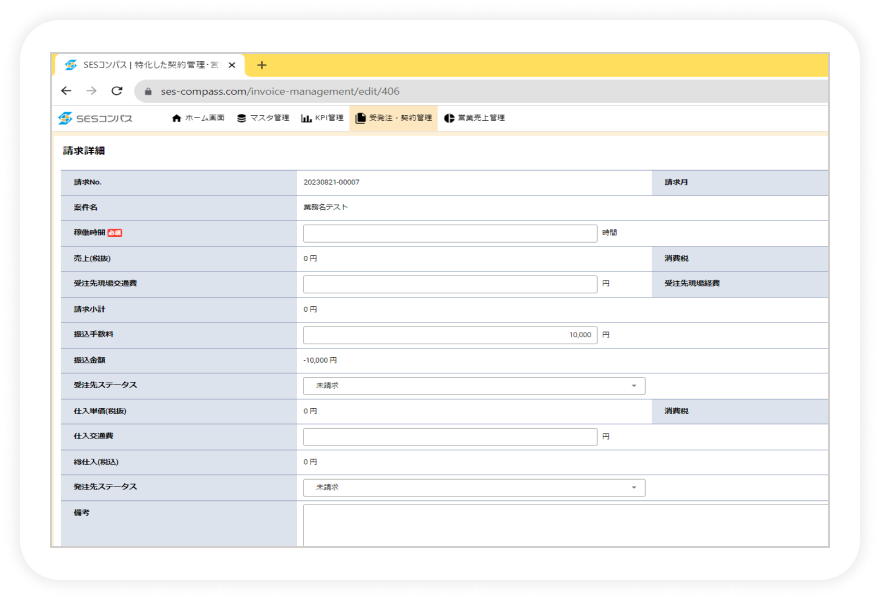880x600 pixels.
Task: Focus the 仕入交通費 input field
Action: coord(450,437)
